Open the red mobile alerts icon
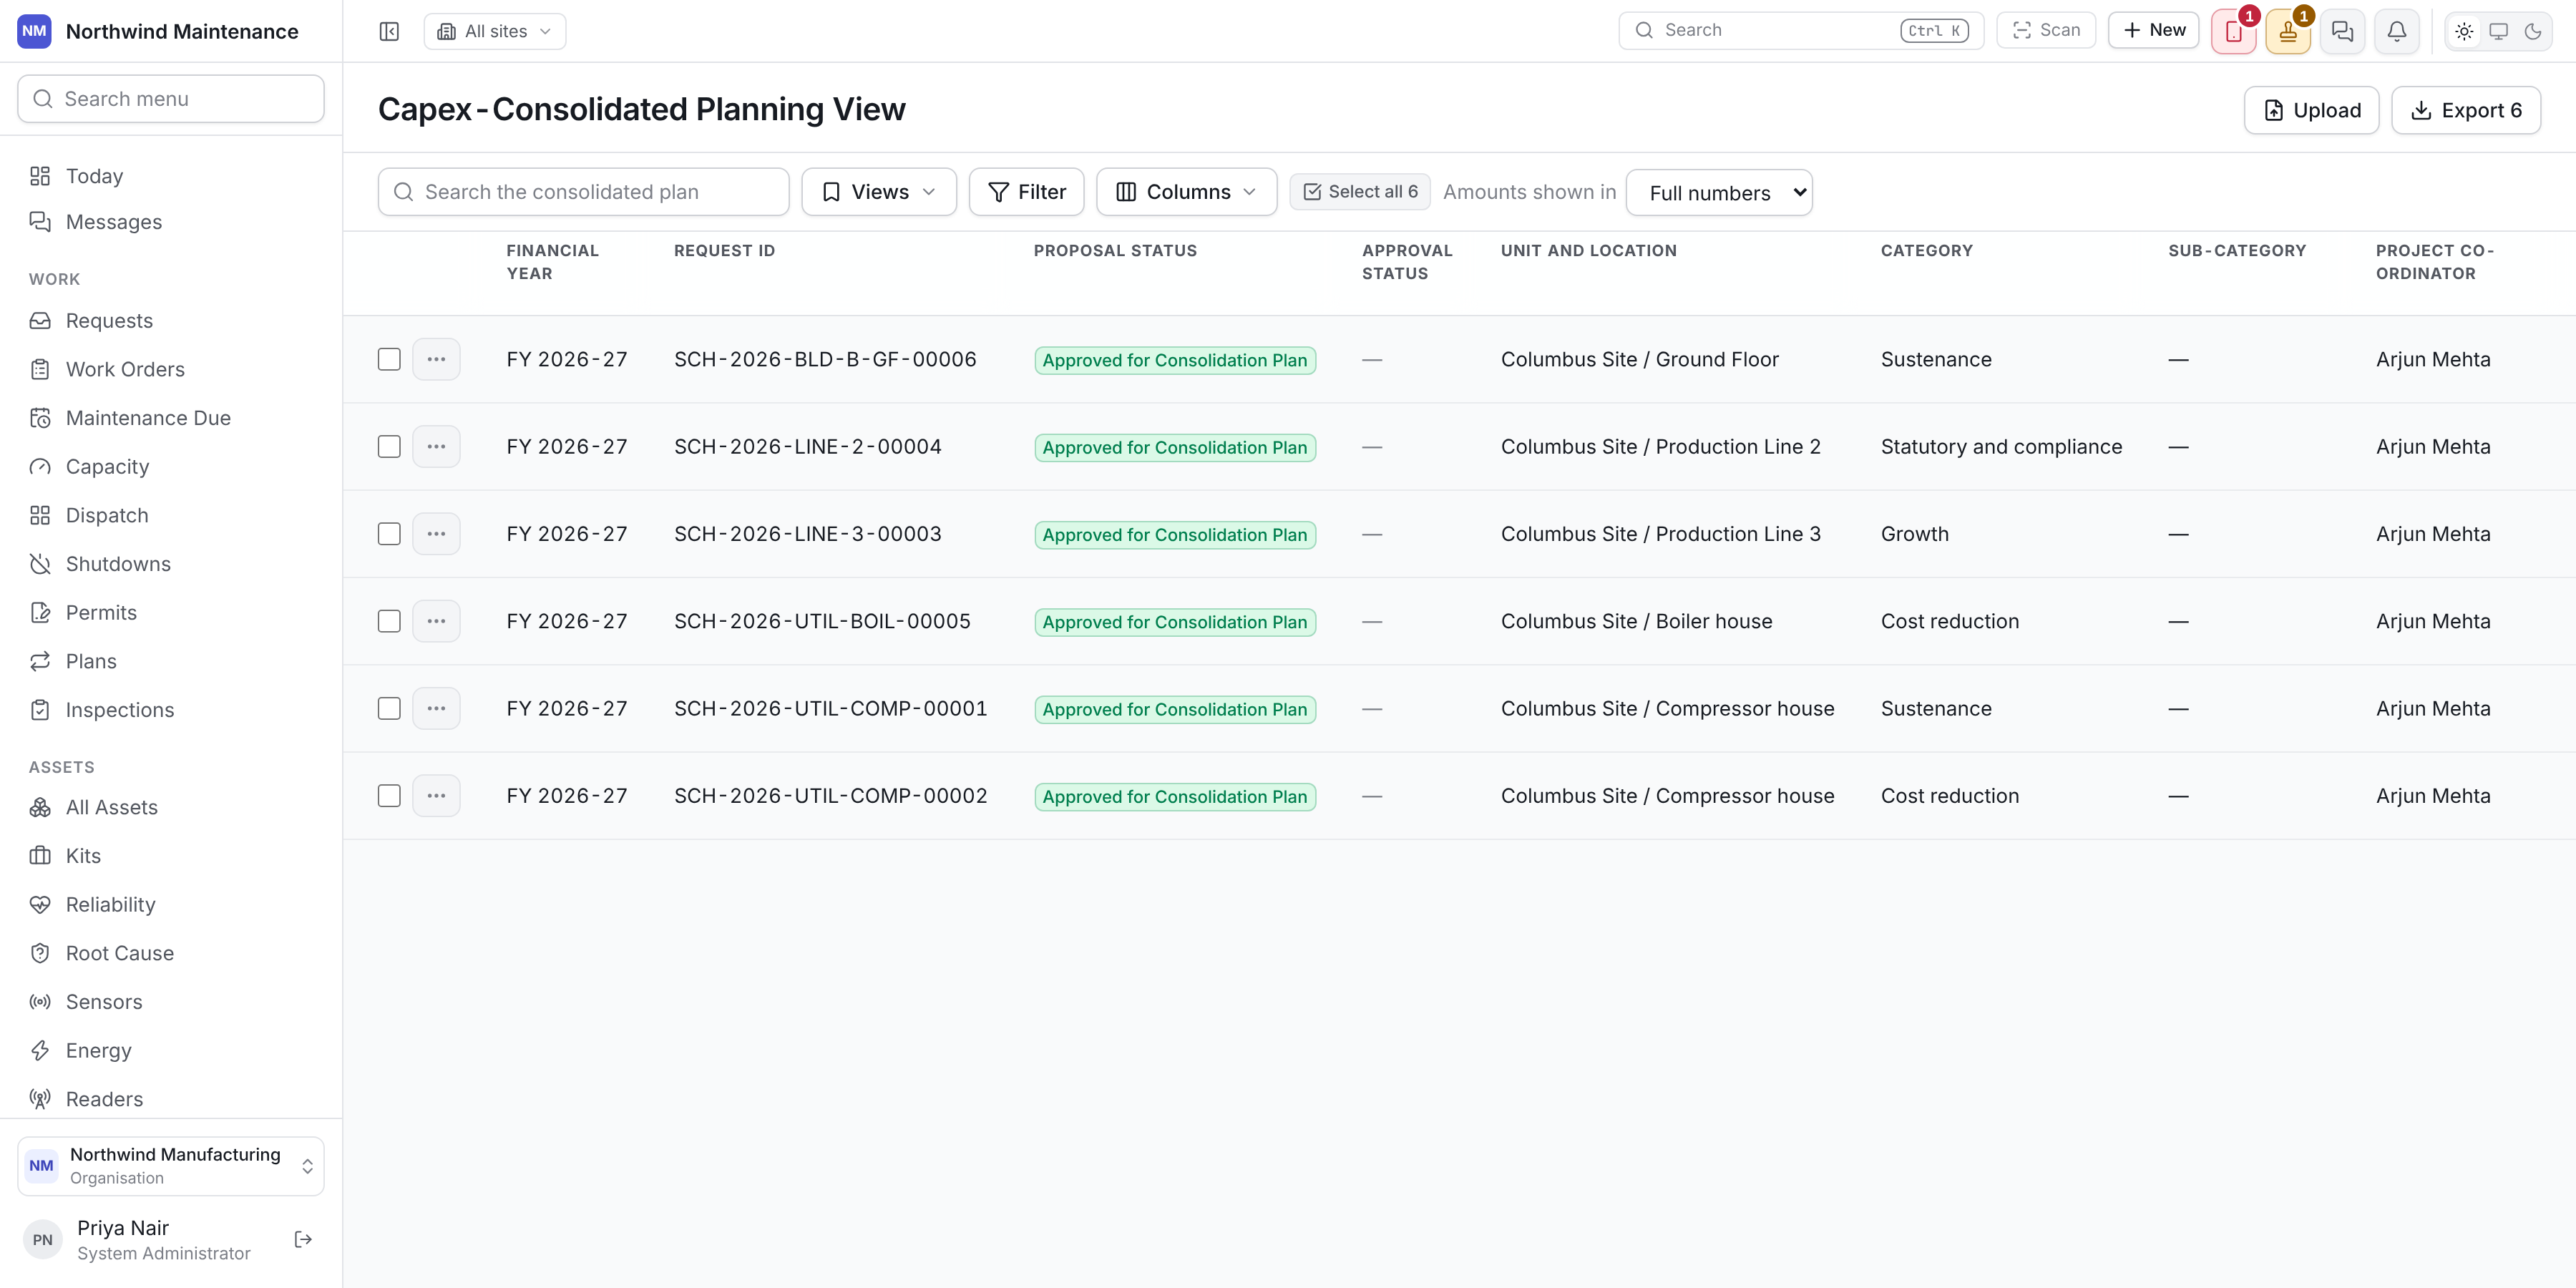Image resolution: width=2576 pixels, height=1288 pixels. click(2233, 31)
